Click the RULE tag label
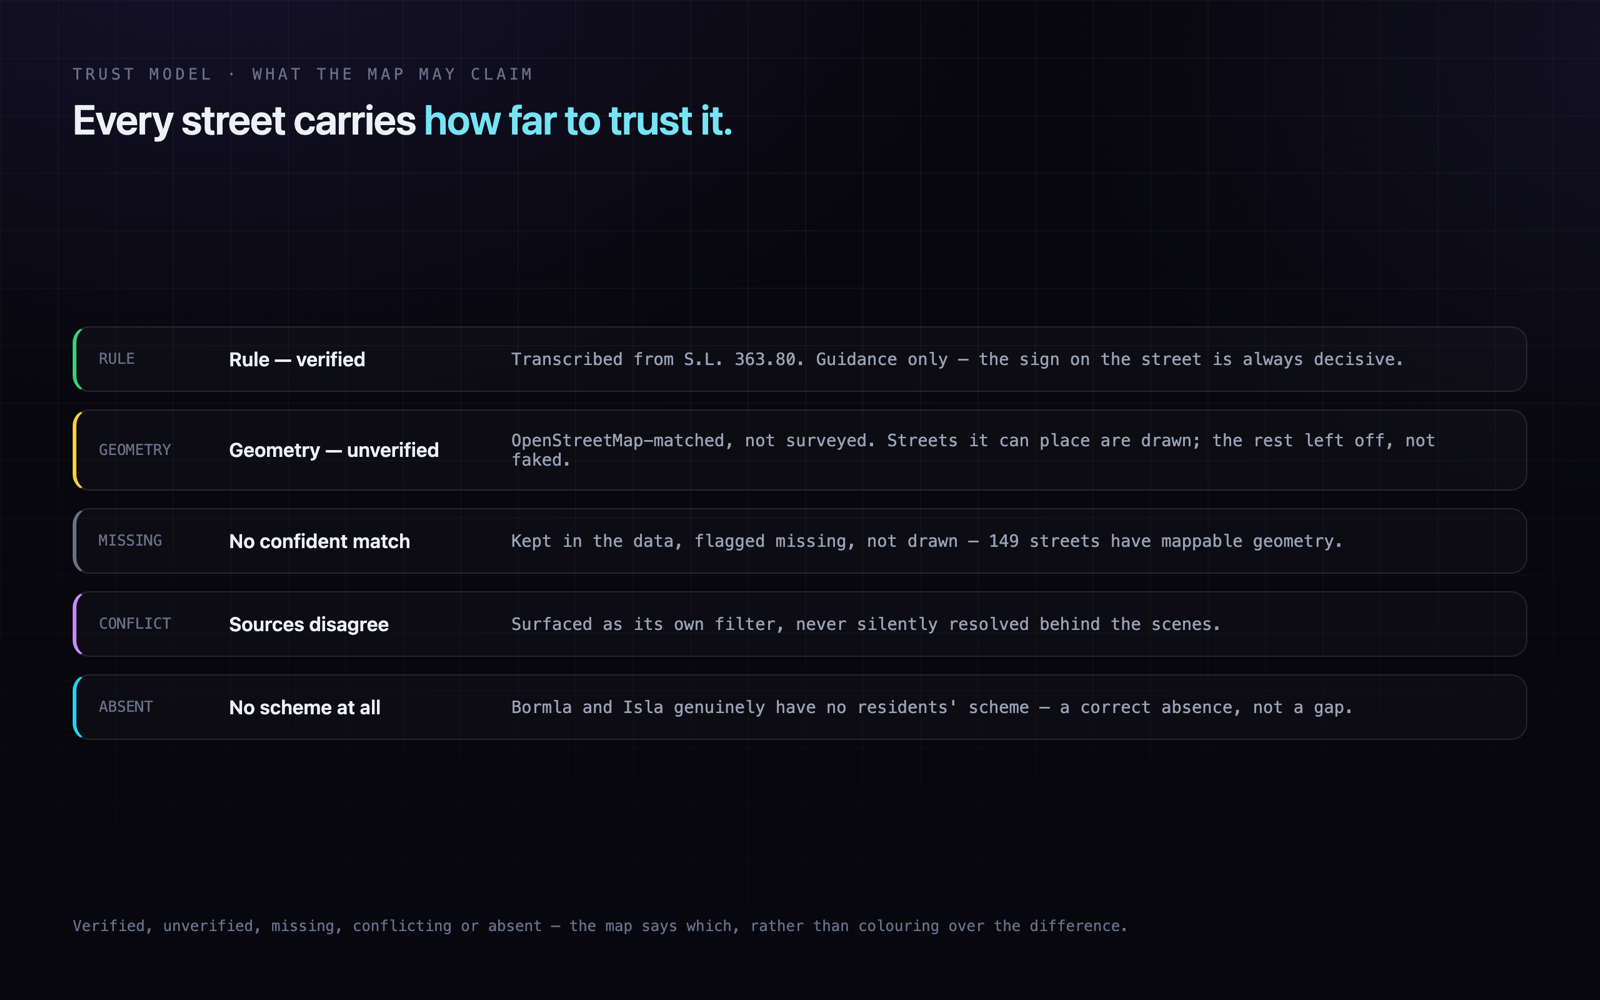The height and width of the screenshot is (1000, 1600). click(x=116, y=359)
